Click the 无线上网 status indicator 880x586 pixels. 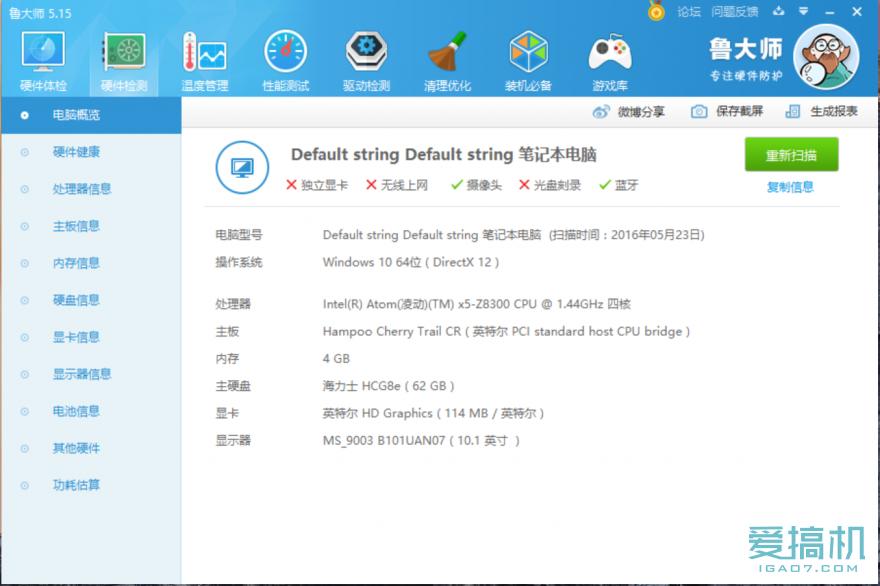click(x=397, y=185)
